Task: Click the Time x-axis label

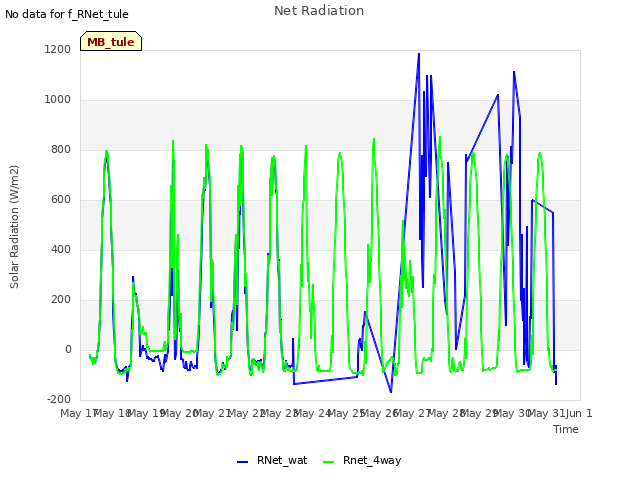Action: 566,429
